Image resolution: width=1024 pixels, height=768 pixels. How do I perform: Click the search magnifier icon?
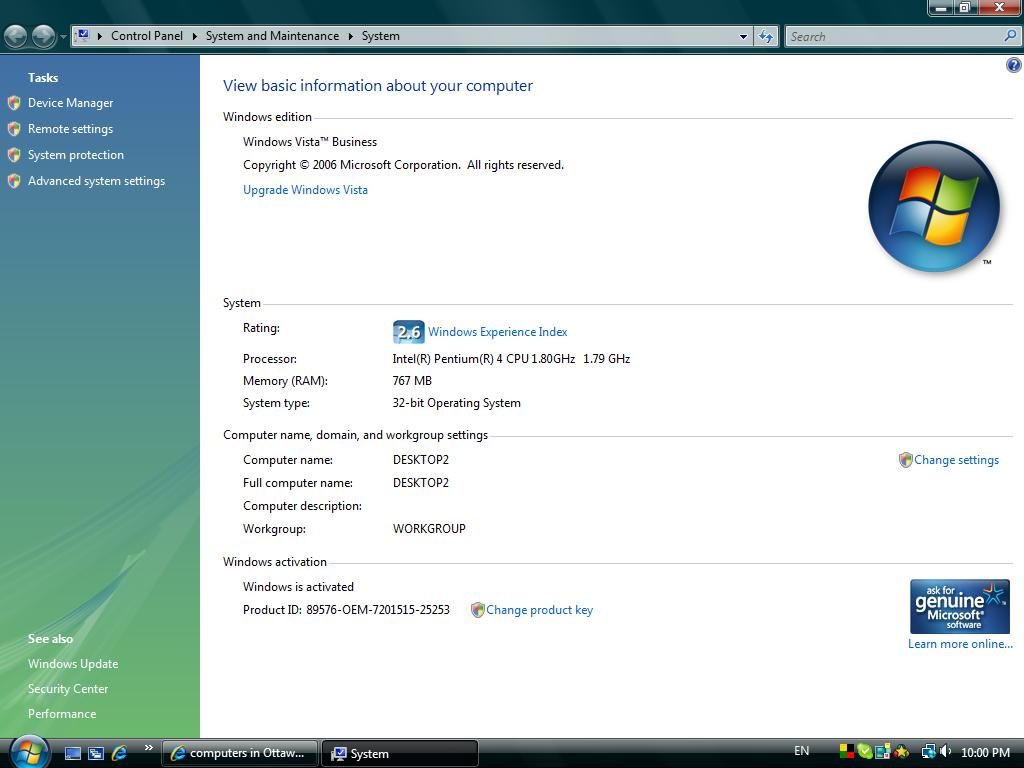(x=1010, y=36)
